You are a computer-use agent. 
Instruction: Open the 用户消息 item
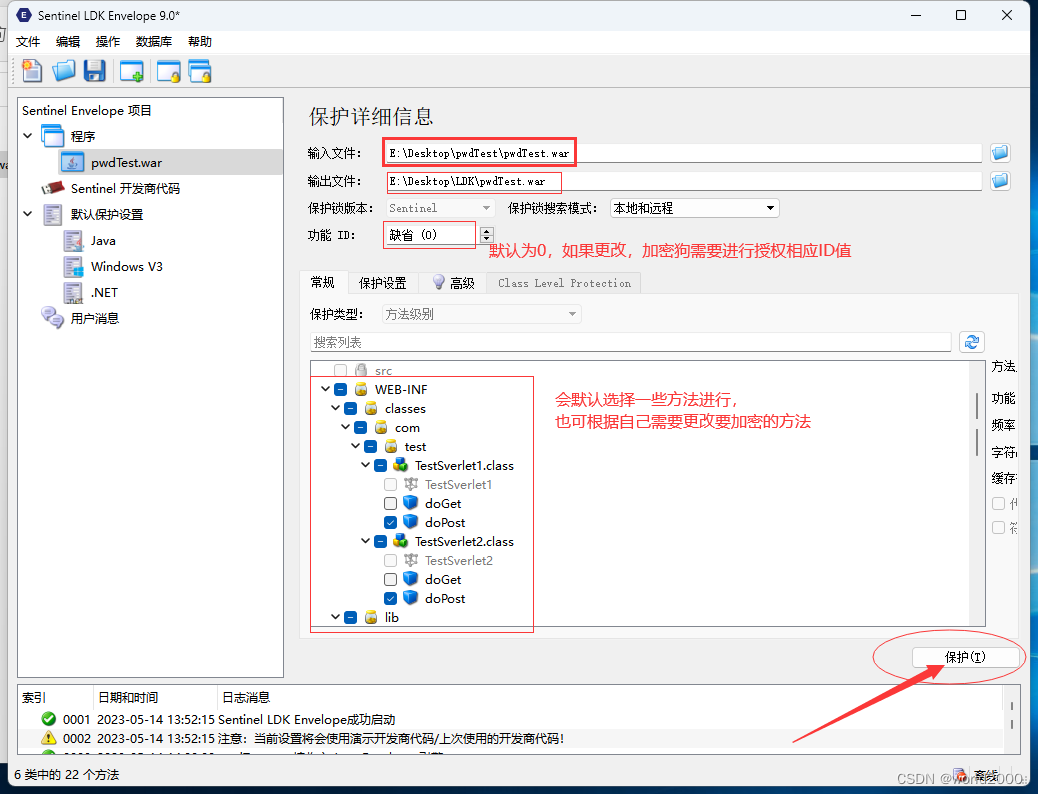[95, 319]
